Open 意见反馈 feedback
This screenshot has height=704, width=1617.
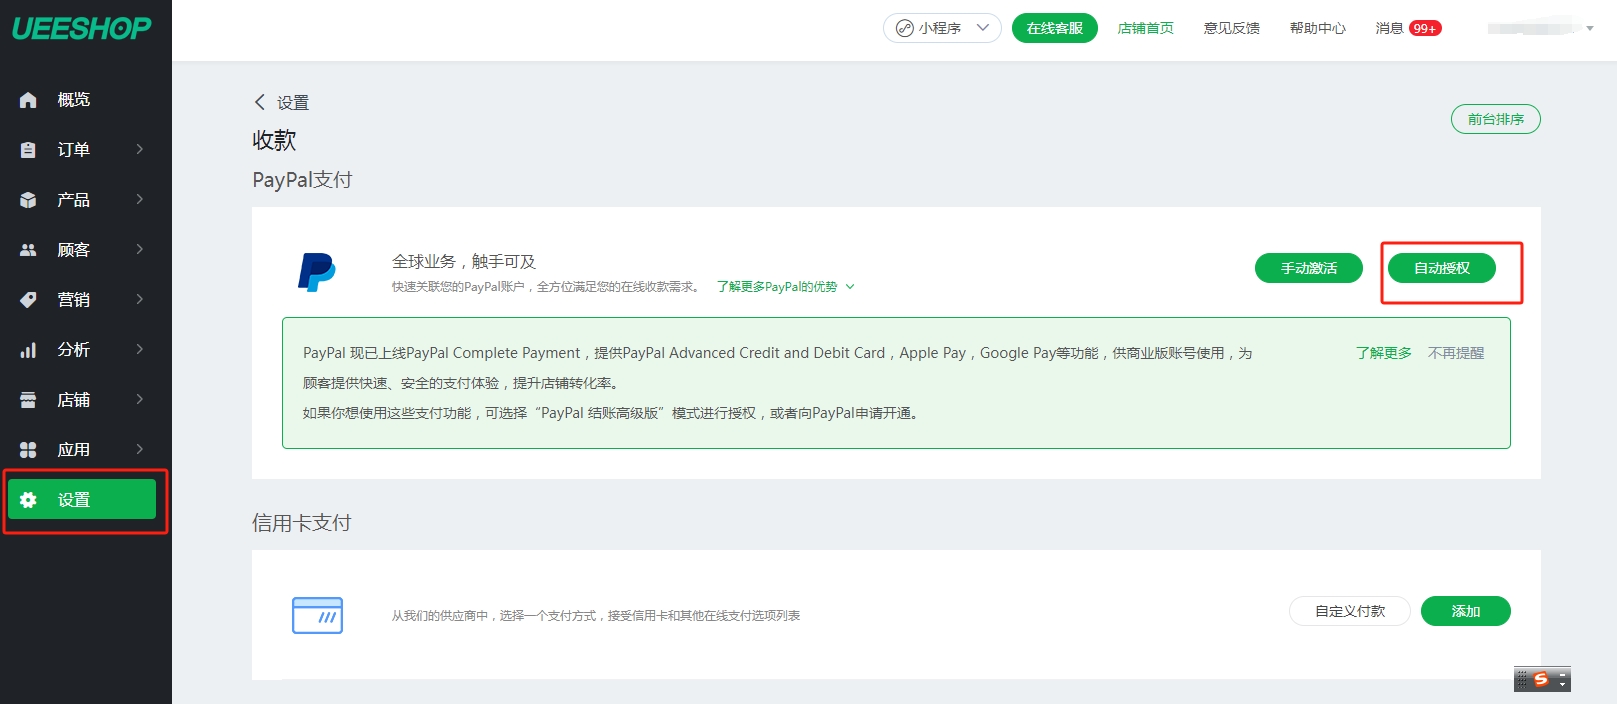point(1232,28)
